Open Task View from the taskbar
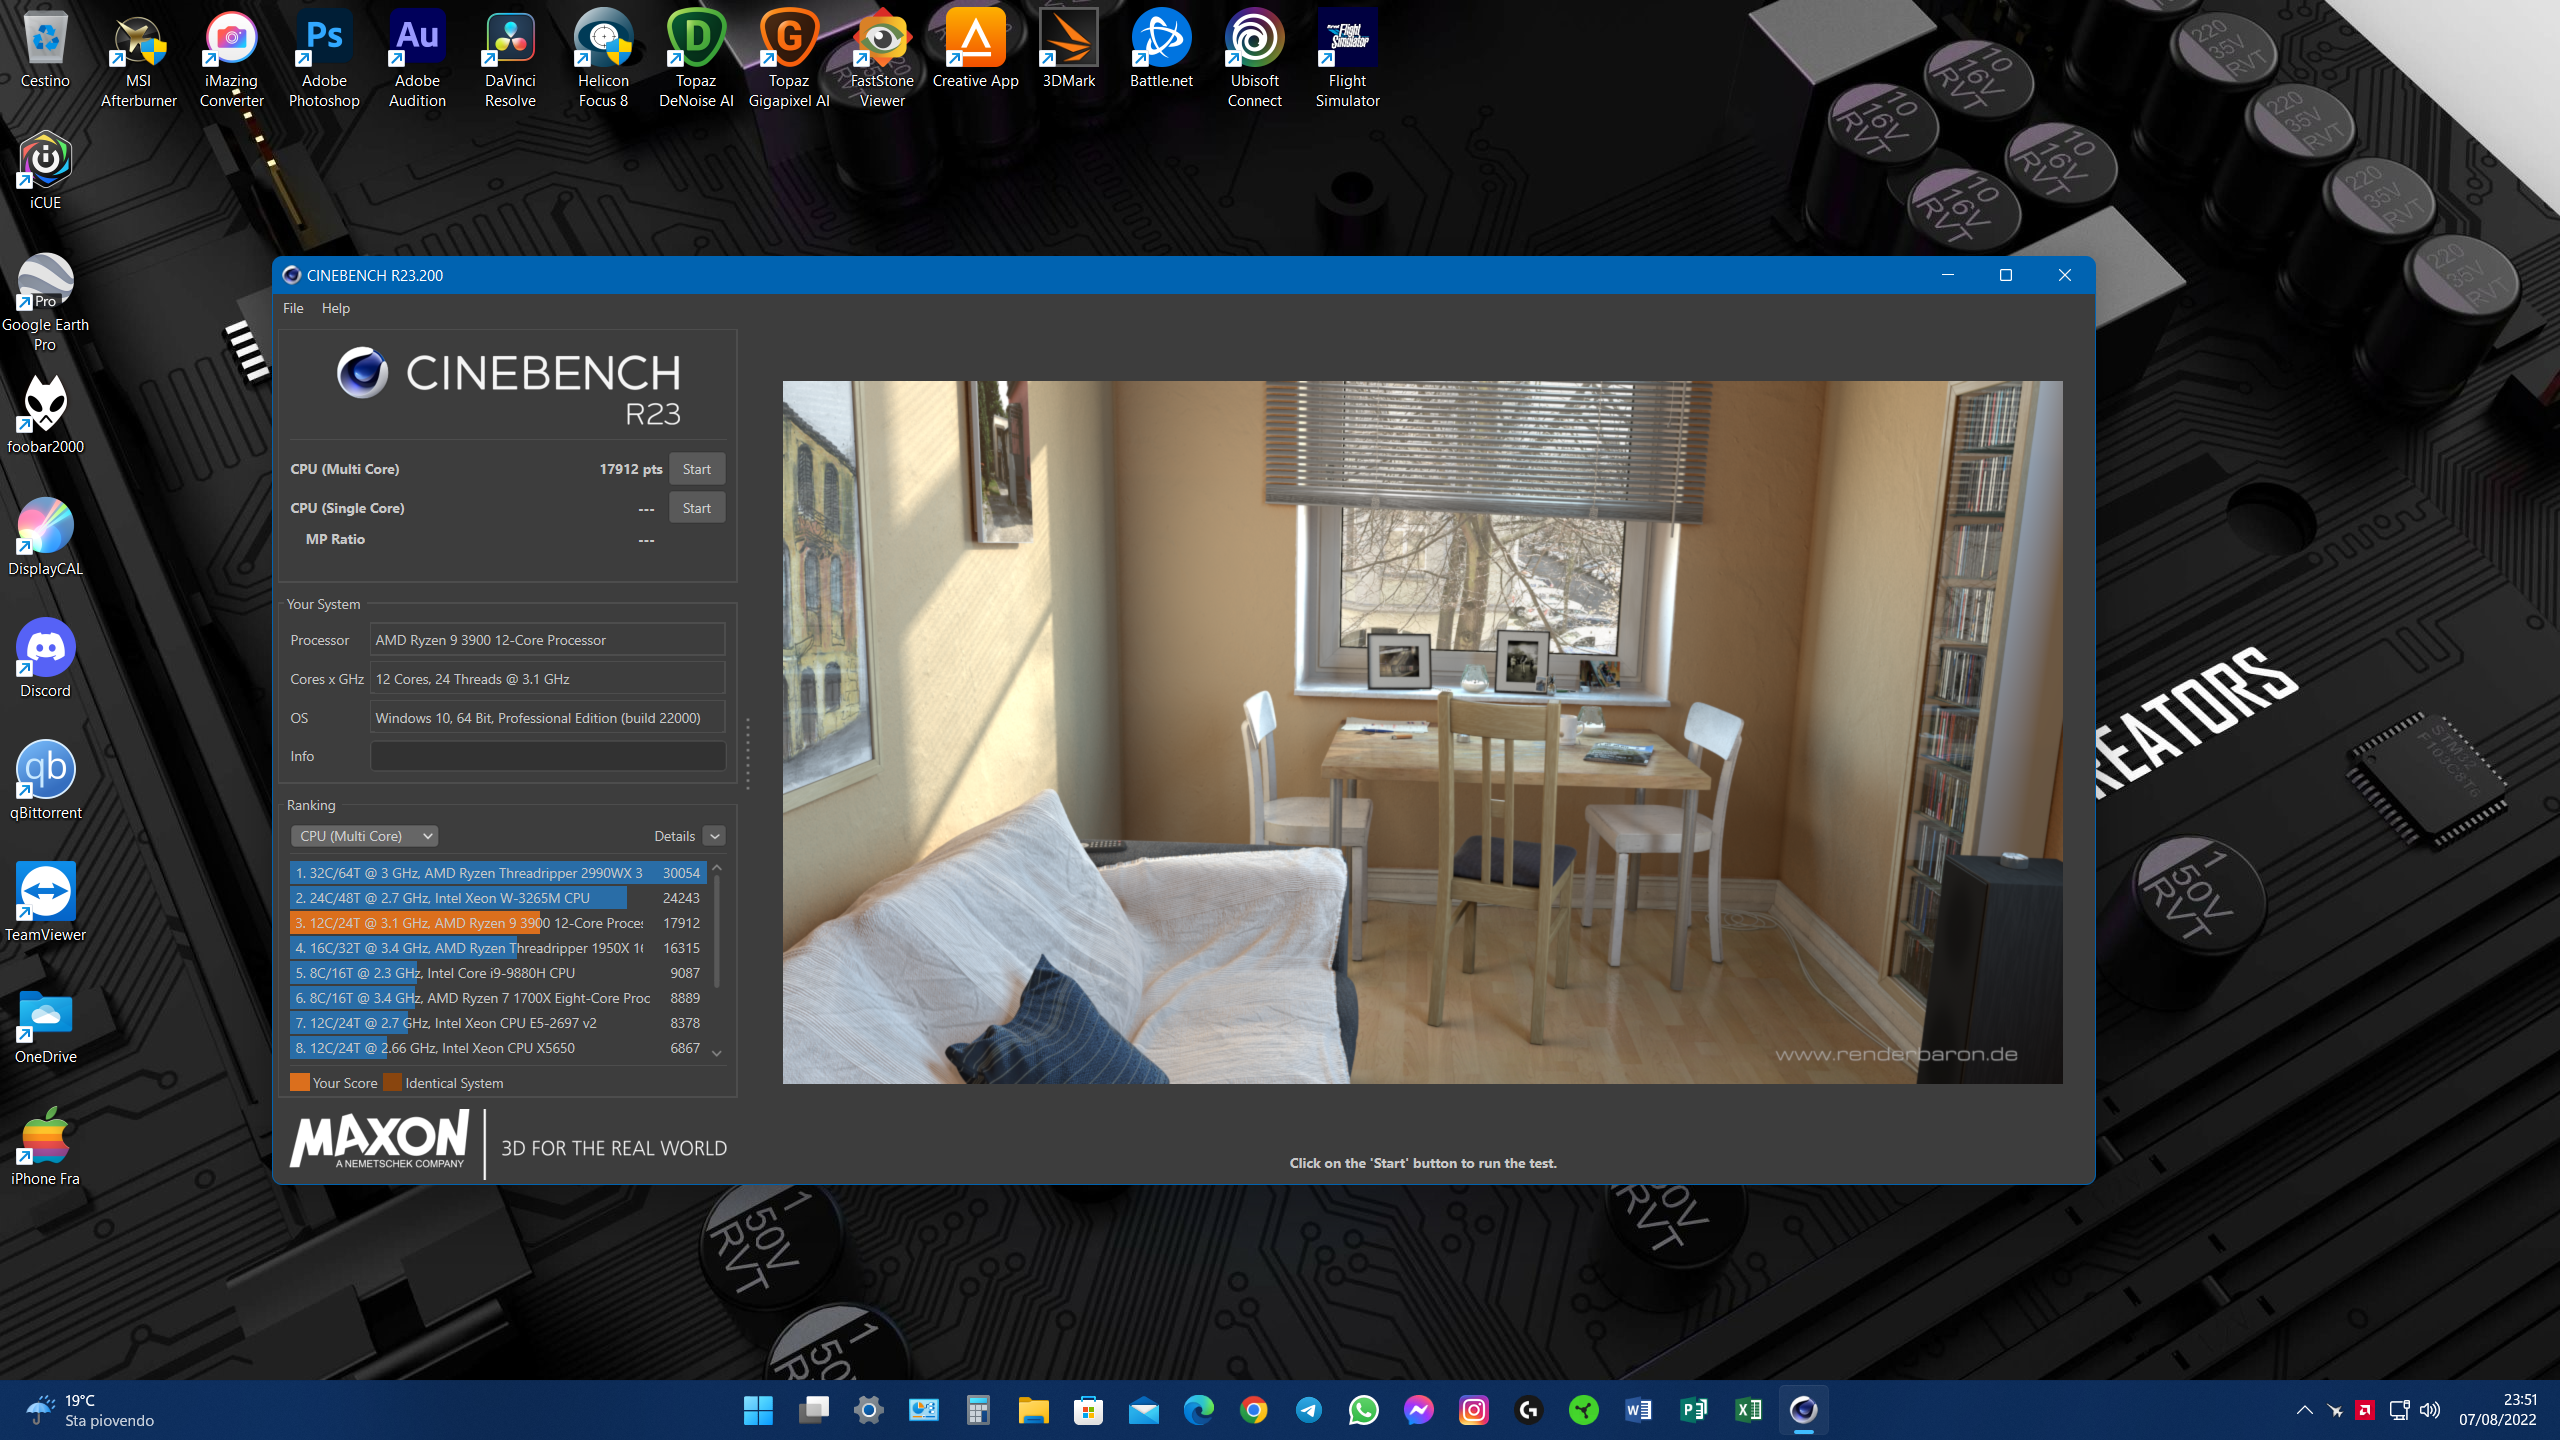Image resolution: width=2560 pixels, height=1440 pixels. (814, 1410)
